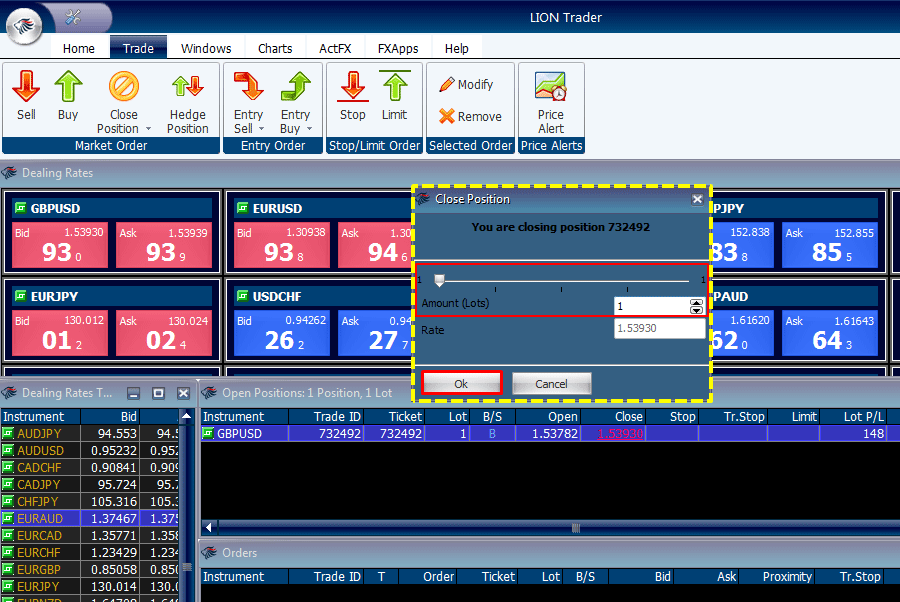Click the GBPUSD tile instrument icon
900x602 pixels.
tap(21, 208)
